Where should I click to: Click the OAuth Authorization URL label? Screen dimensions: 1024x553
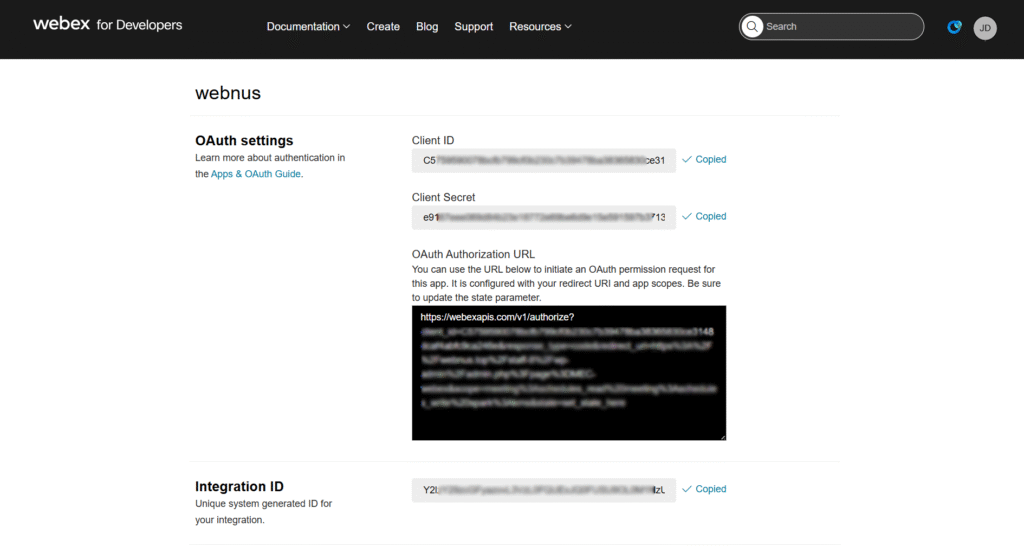[473, 254]
